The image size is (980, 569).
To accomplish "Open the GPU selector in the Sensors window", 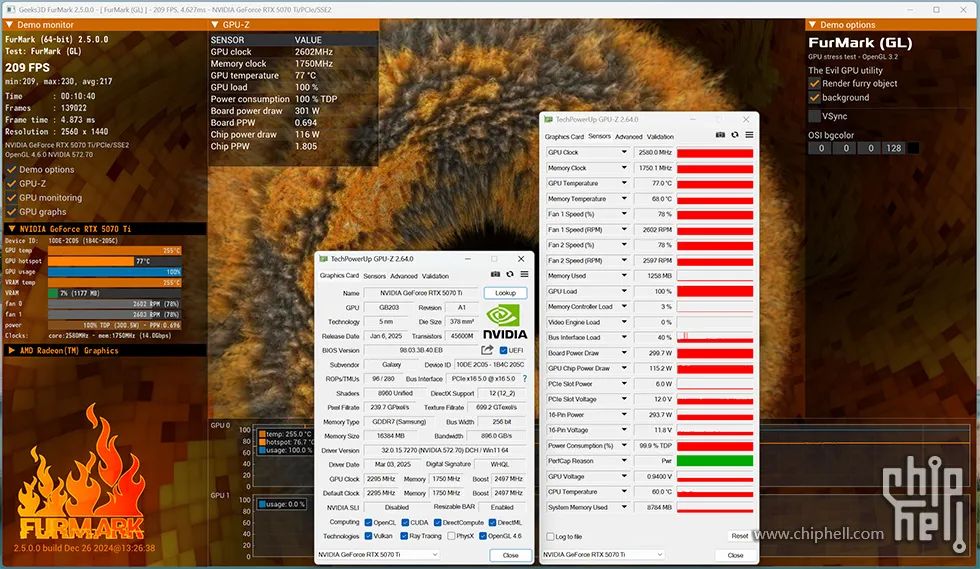I will [x=602, y=555].
